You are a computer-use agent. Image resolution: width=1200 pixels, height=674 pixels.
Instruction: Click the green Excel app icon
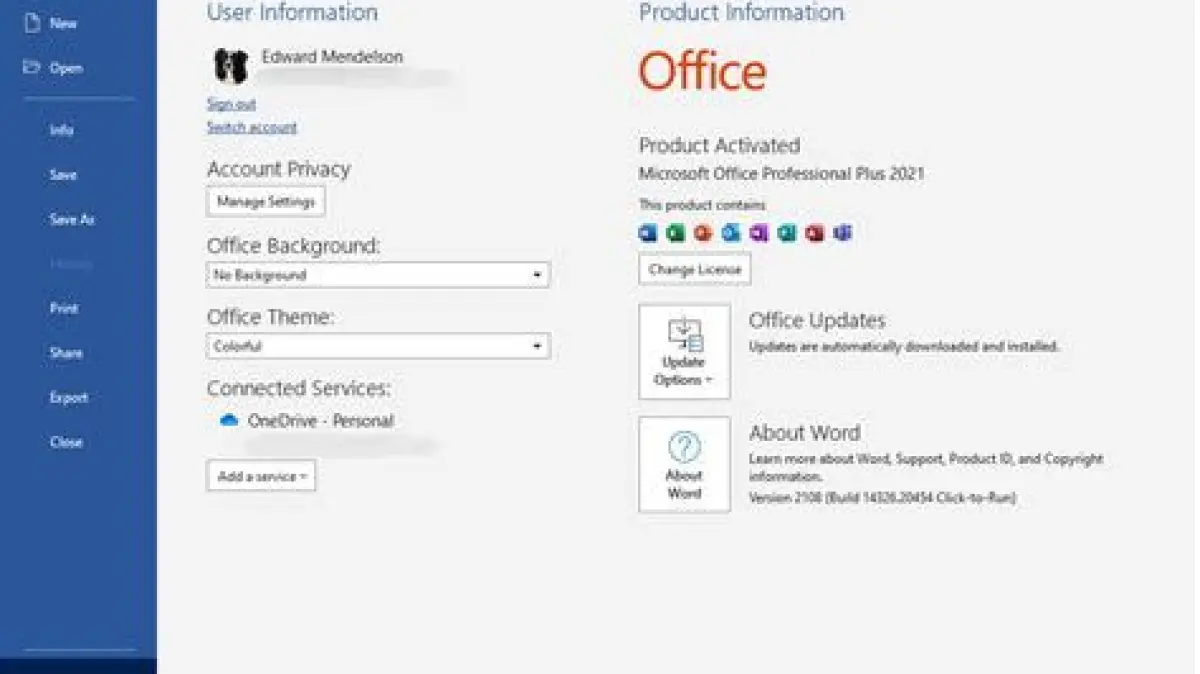point(676,233)
